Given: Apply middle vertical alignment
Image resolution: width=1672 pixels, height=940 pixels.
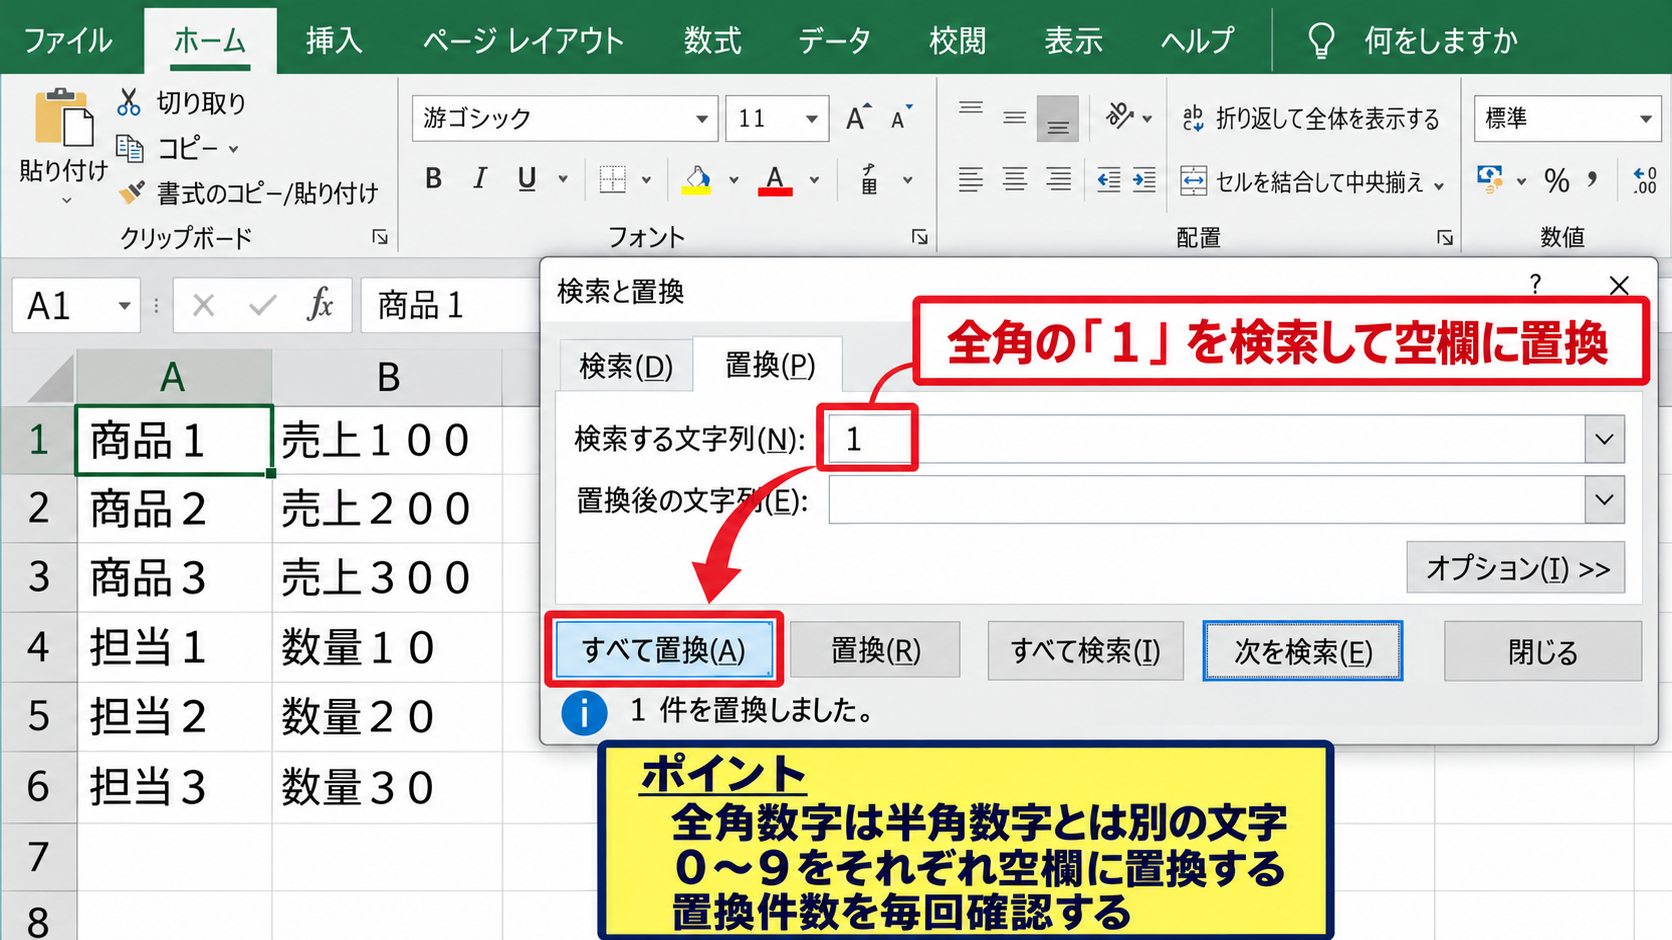Looking at the screenshot, I should point(1014,118).
